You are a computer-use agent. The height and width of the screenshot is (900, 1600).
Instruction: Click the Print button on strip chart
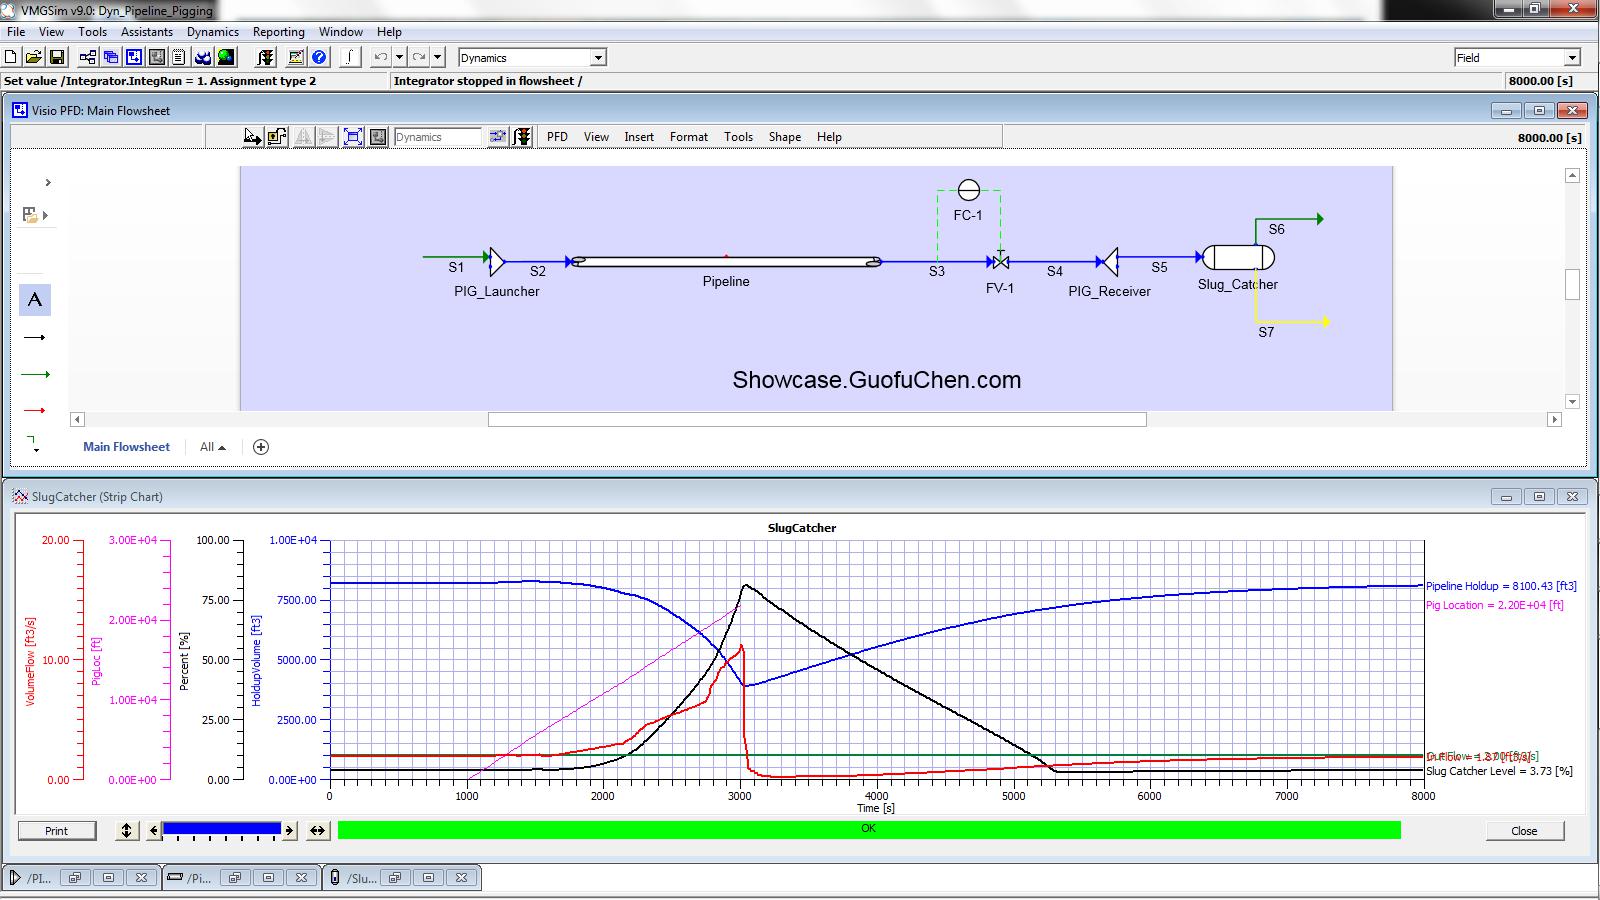(56, 830)
